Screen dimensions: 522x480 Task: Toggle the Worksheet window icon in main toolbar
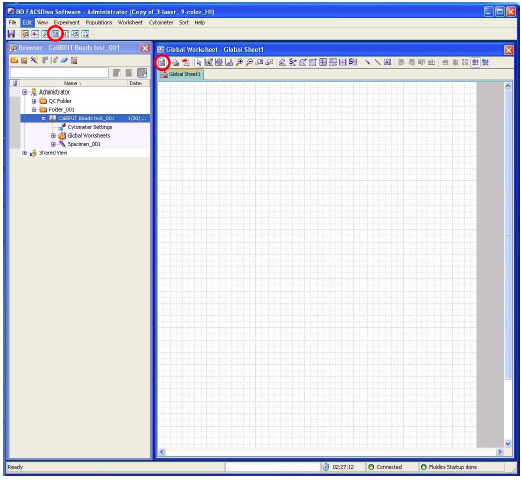point(55,34)
